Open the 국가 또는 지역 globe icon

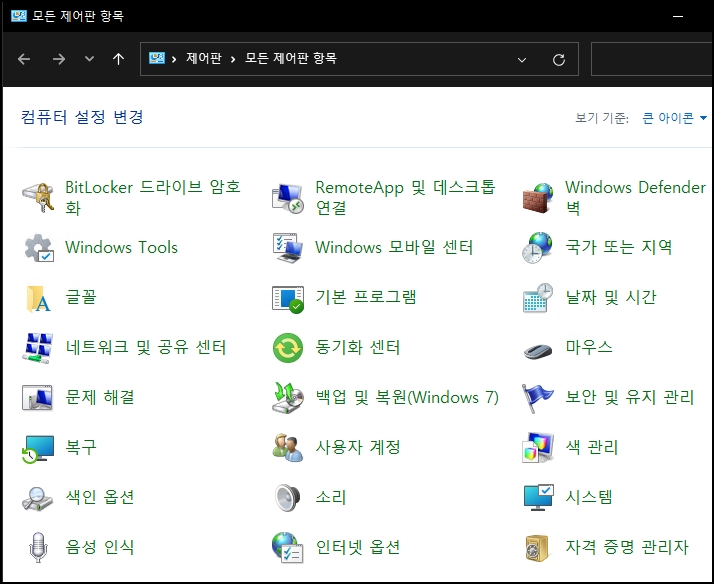[x=538, y=248]
